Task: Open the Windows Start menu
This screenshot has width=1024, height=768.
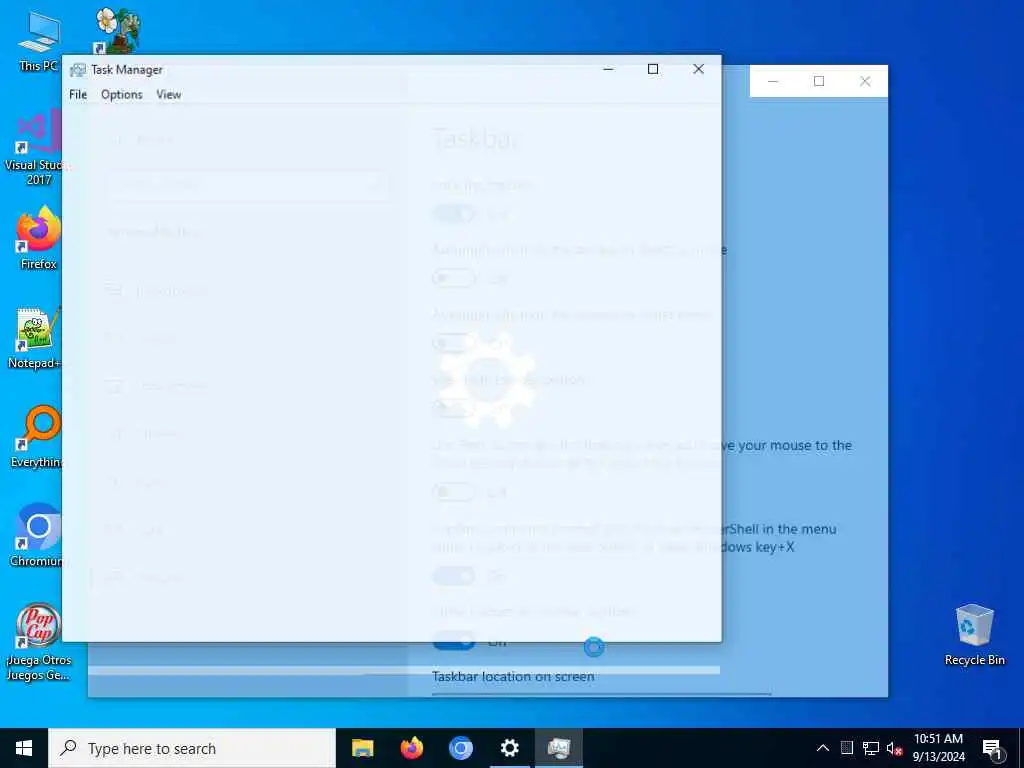Action: point(24,748)
